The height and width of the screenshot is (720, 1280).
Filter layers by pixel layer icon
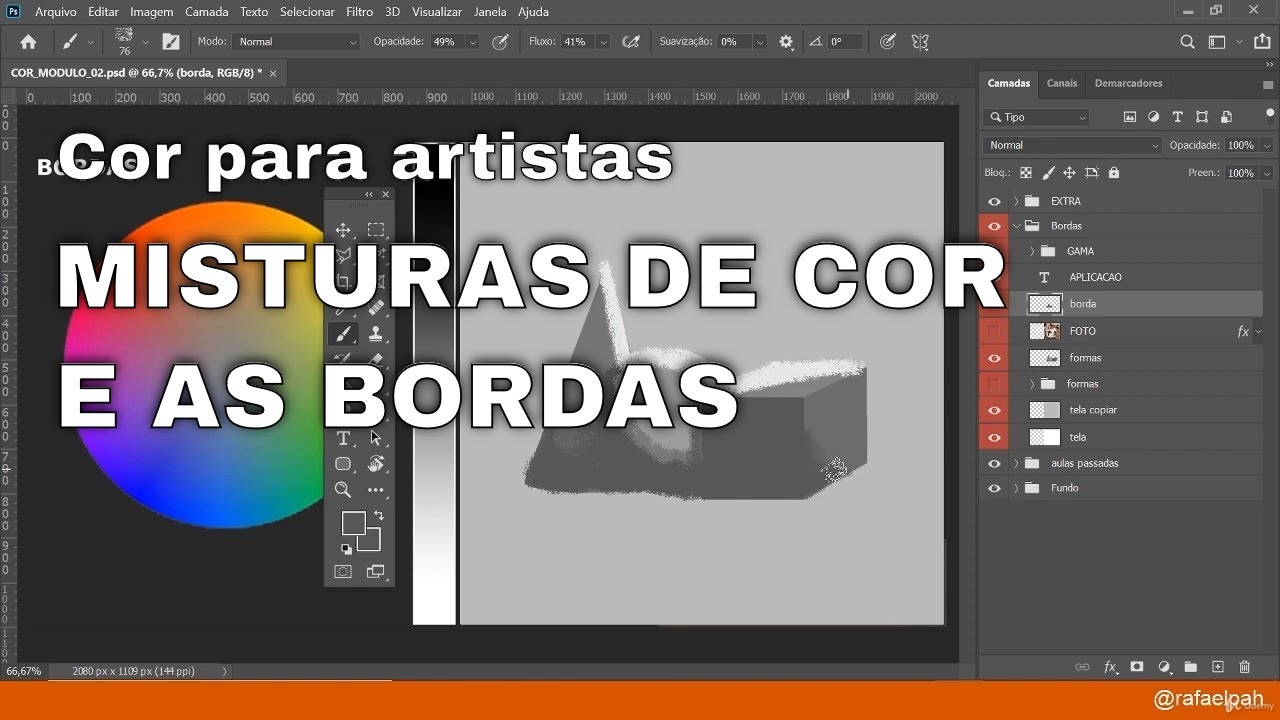point(1130,117)
